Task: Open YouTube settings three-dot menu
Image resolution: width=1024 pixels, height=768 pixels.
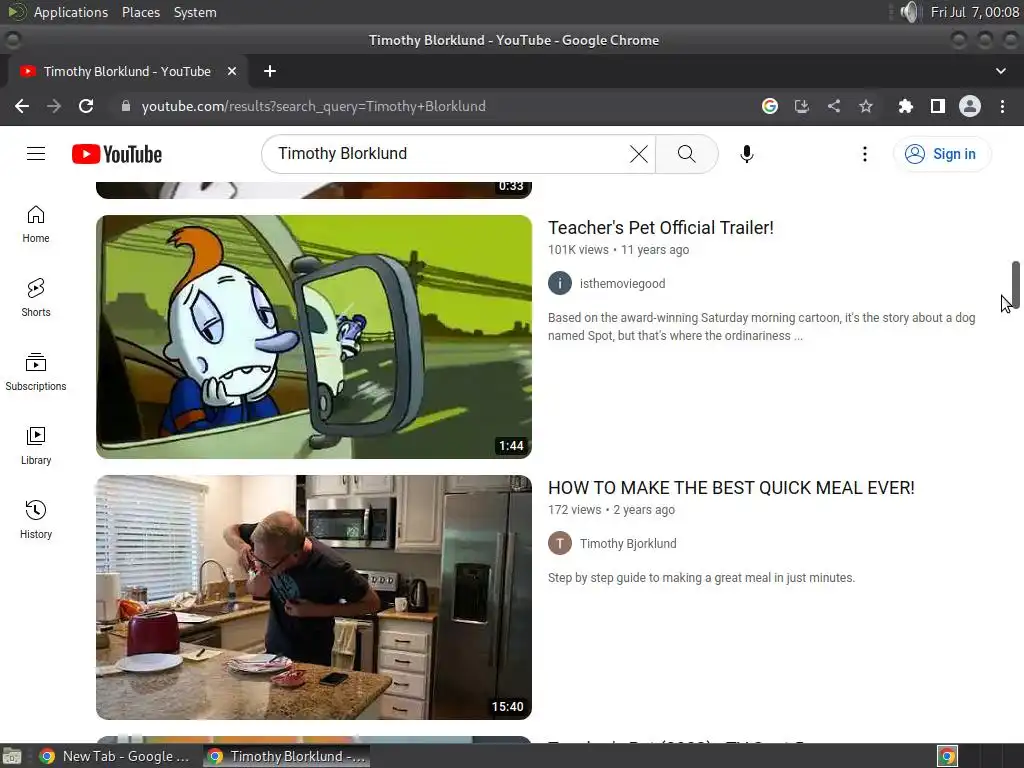Action: pyautogui.click(x=865, y=154)
